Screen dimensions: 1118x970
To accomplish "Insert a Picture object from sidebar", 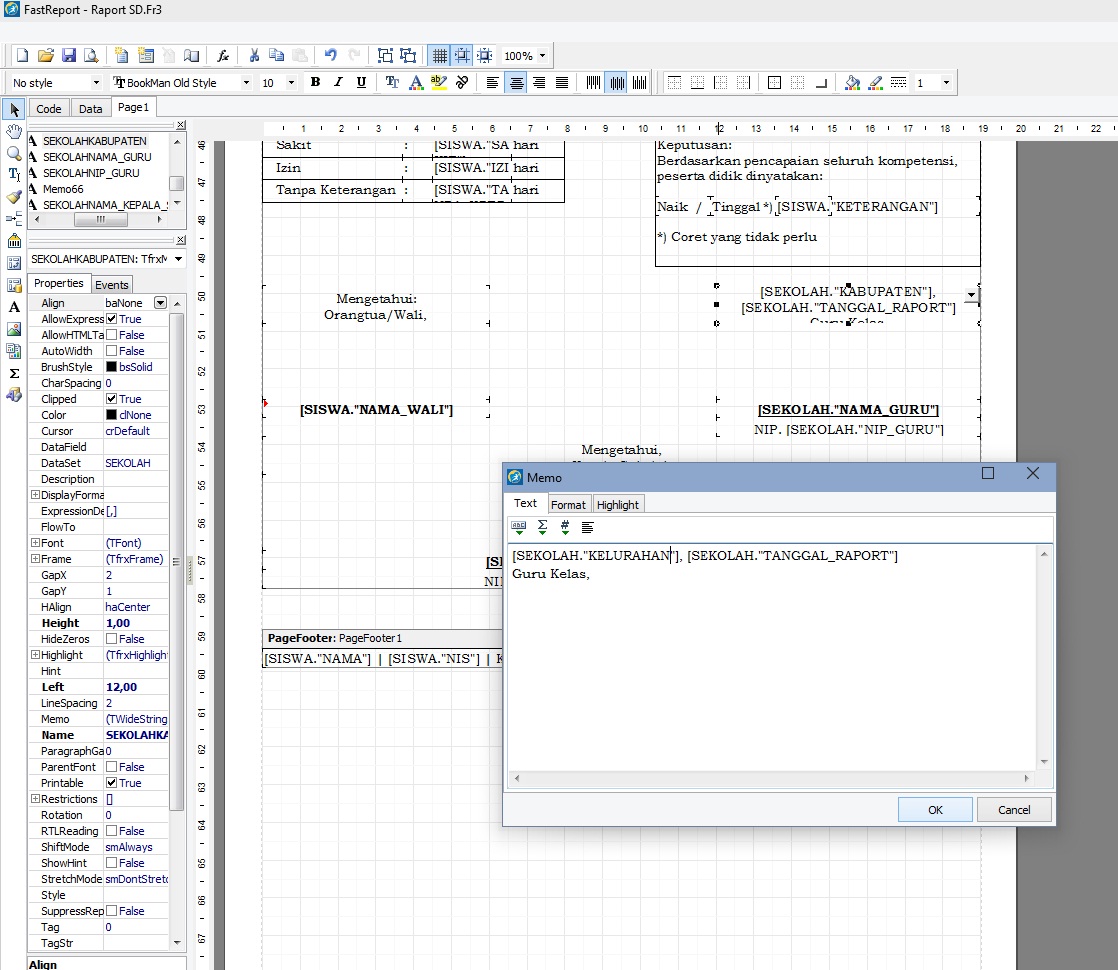I will 14,329.
